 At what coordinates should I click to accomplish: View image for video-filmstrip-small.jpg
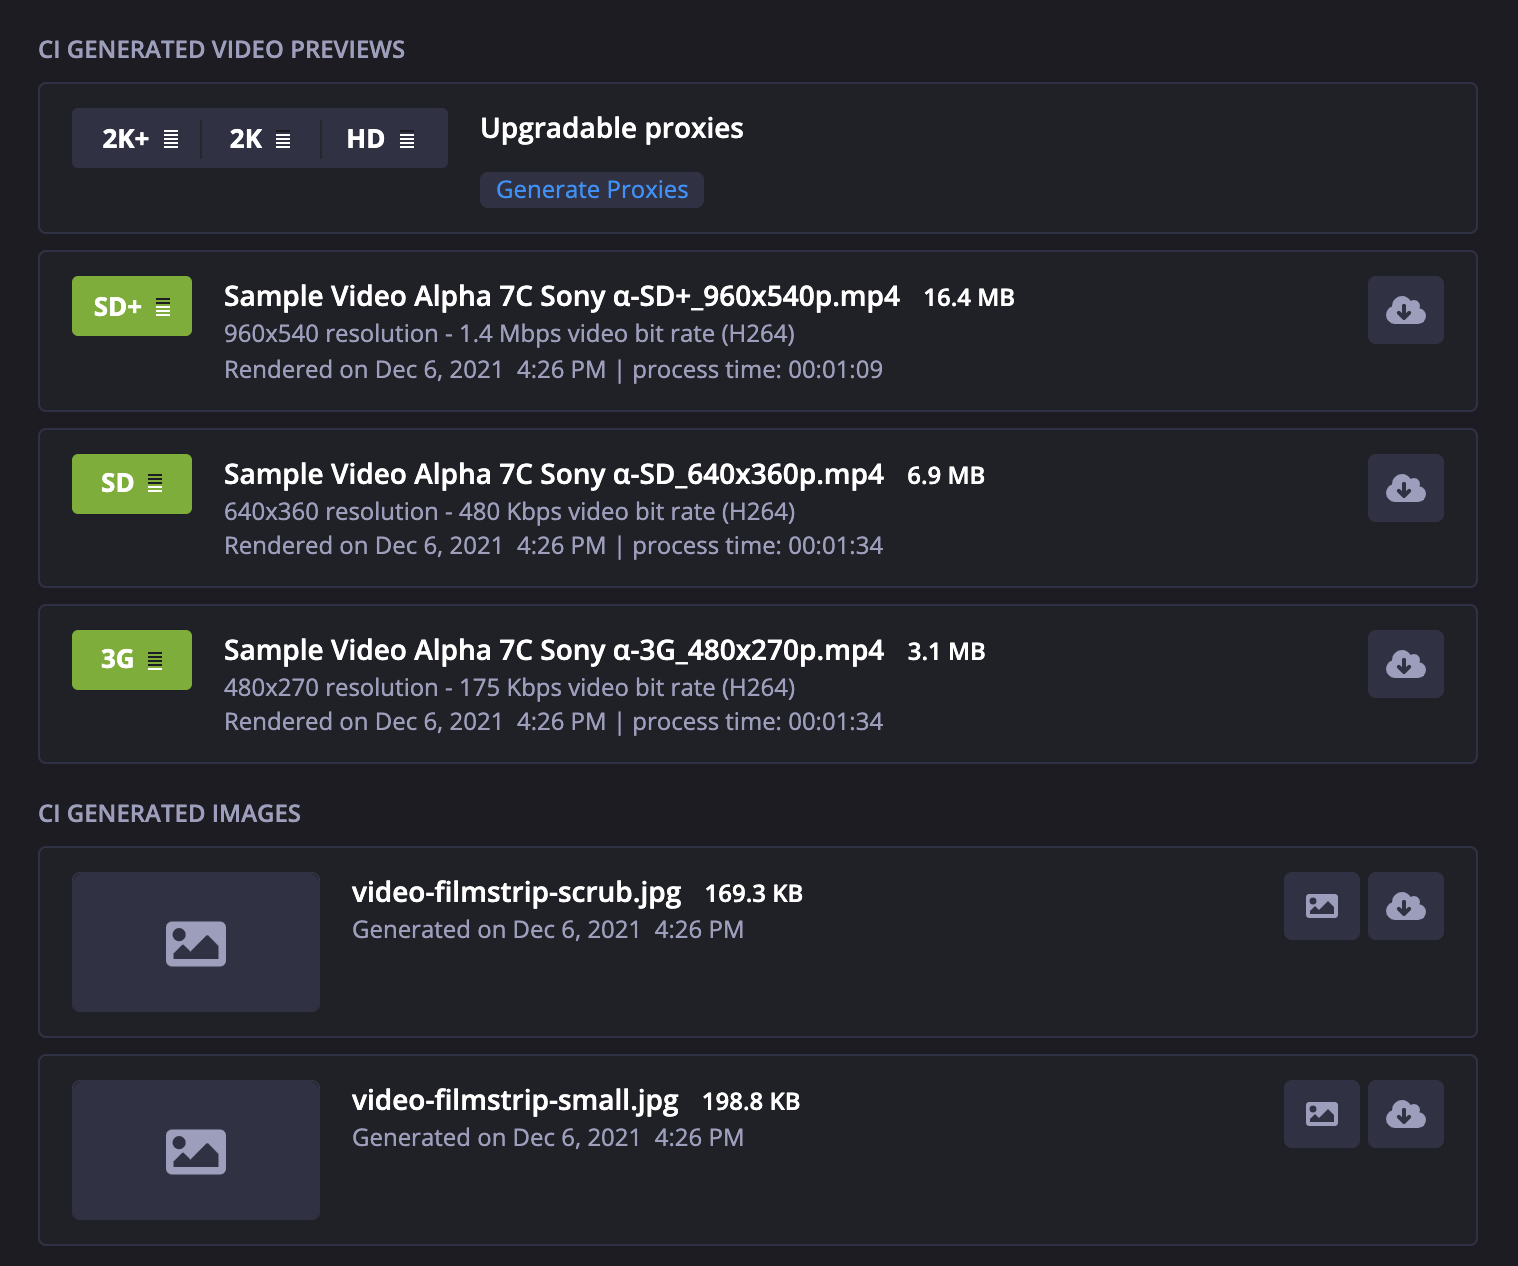[1321, 1114]
